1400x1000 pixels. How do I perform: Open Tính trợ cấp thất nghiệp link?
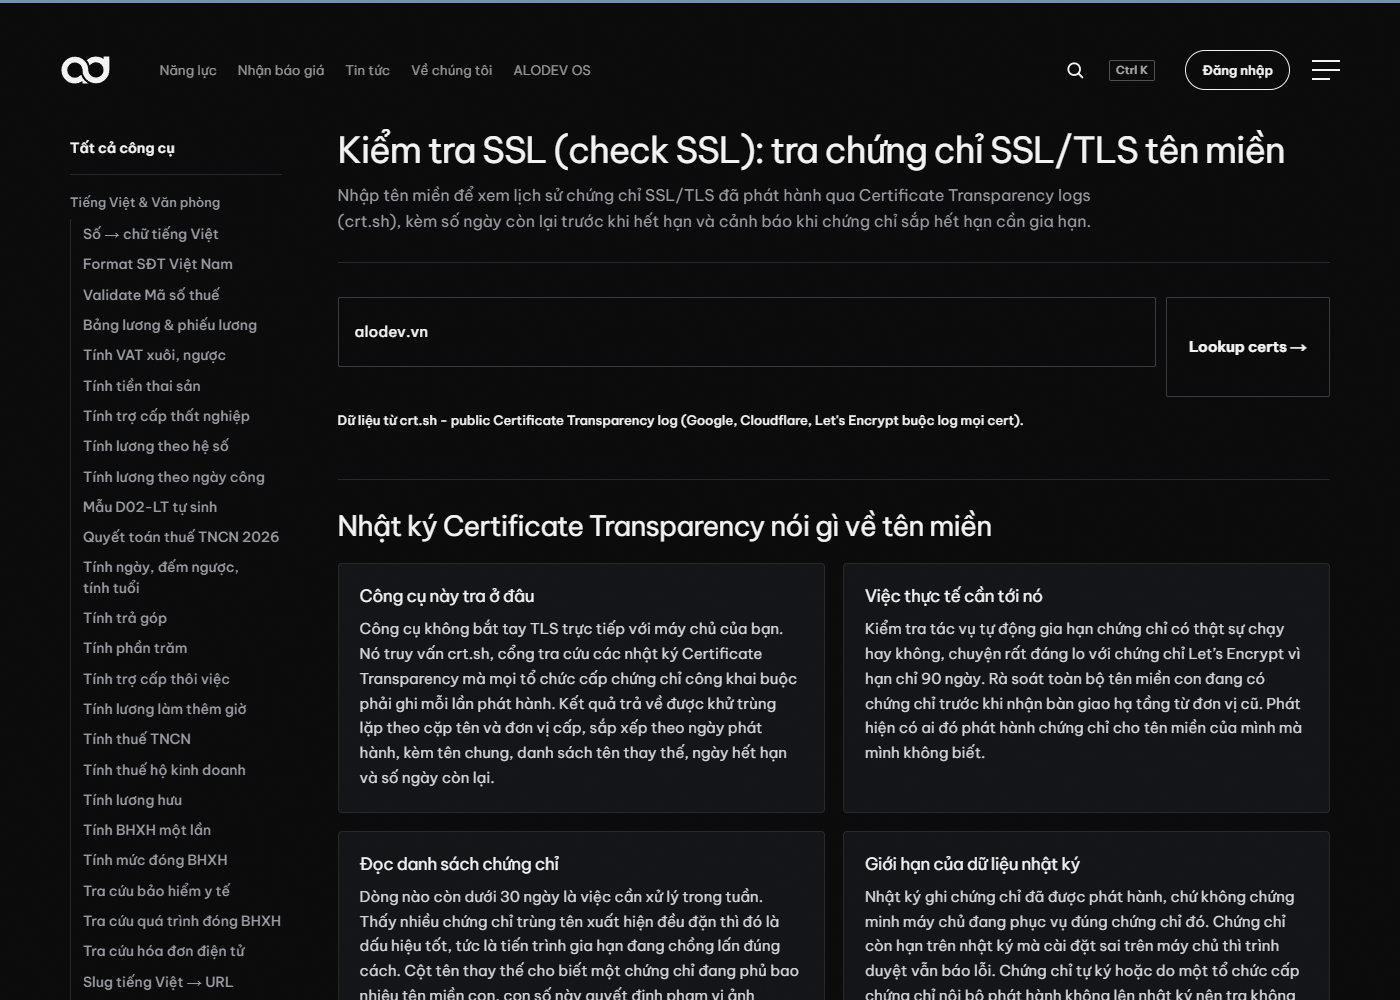[166, 416]
